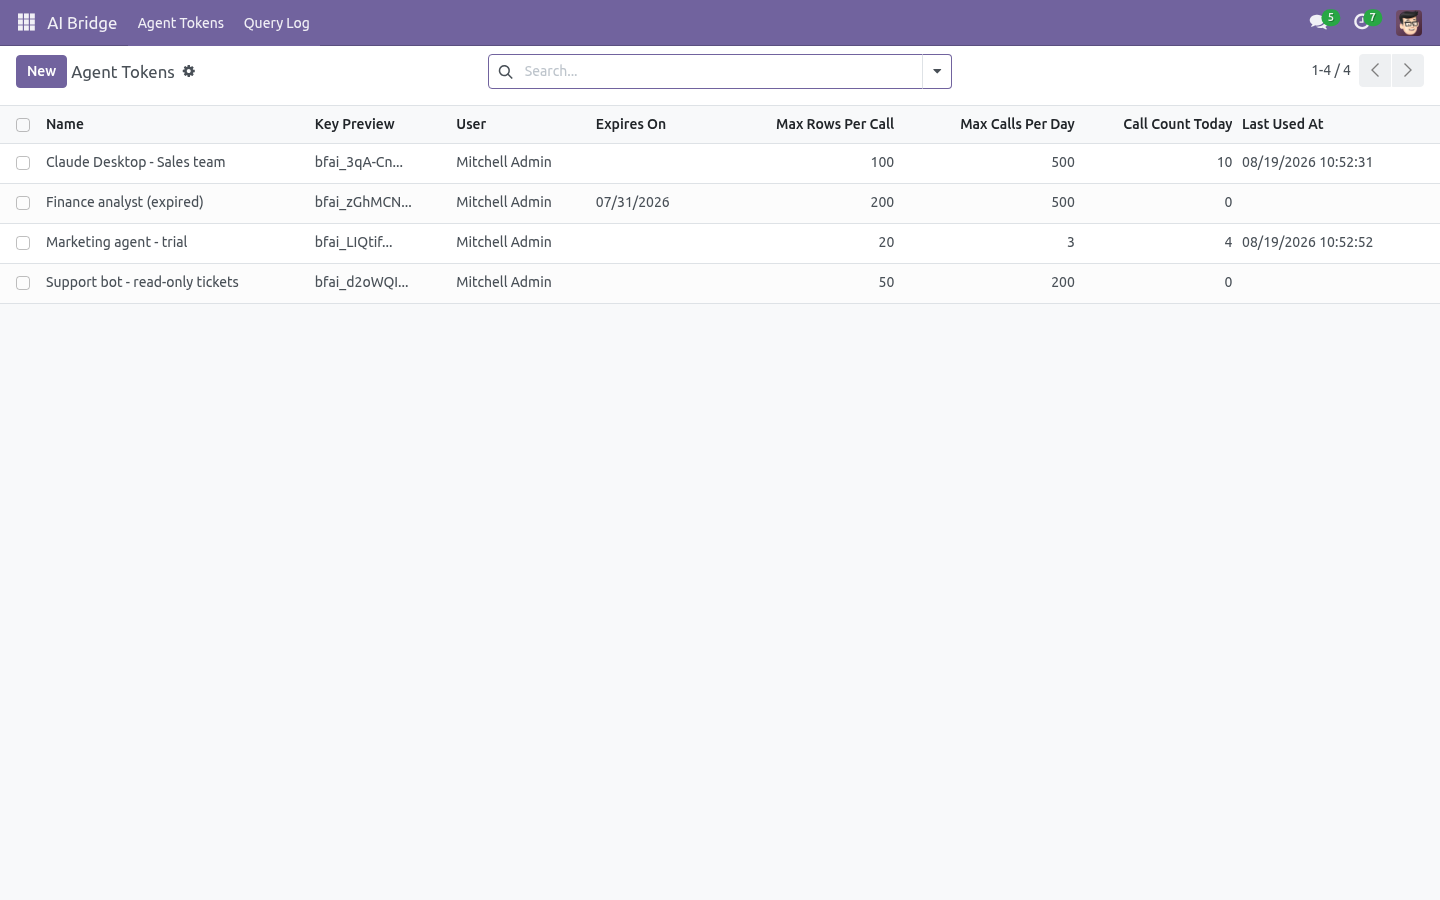This screenshot has height=900, width=1440.
Task: Create a New agent token
Action: click(41, 71)
